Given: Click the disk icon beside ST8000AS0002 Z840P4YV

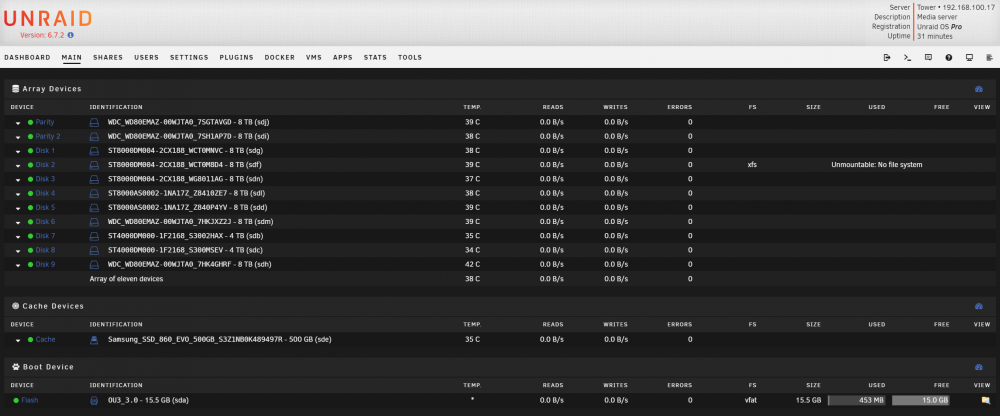Looking at the screenshot, I should click(x=94, y=207).
